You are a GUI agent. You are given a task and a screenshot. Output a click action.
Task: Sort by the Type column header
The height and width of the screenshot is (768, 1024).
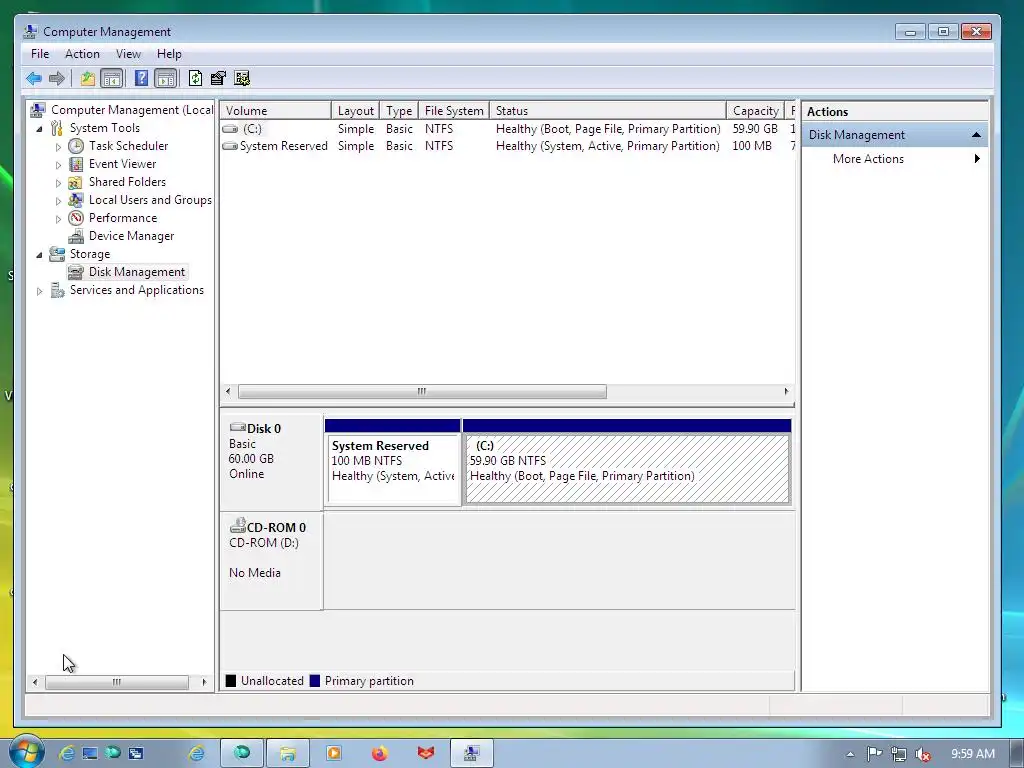coord(399,110)
